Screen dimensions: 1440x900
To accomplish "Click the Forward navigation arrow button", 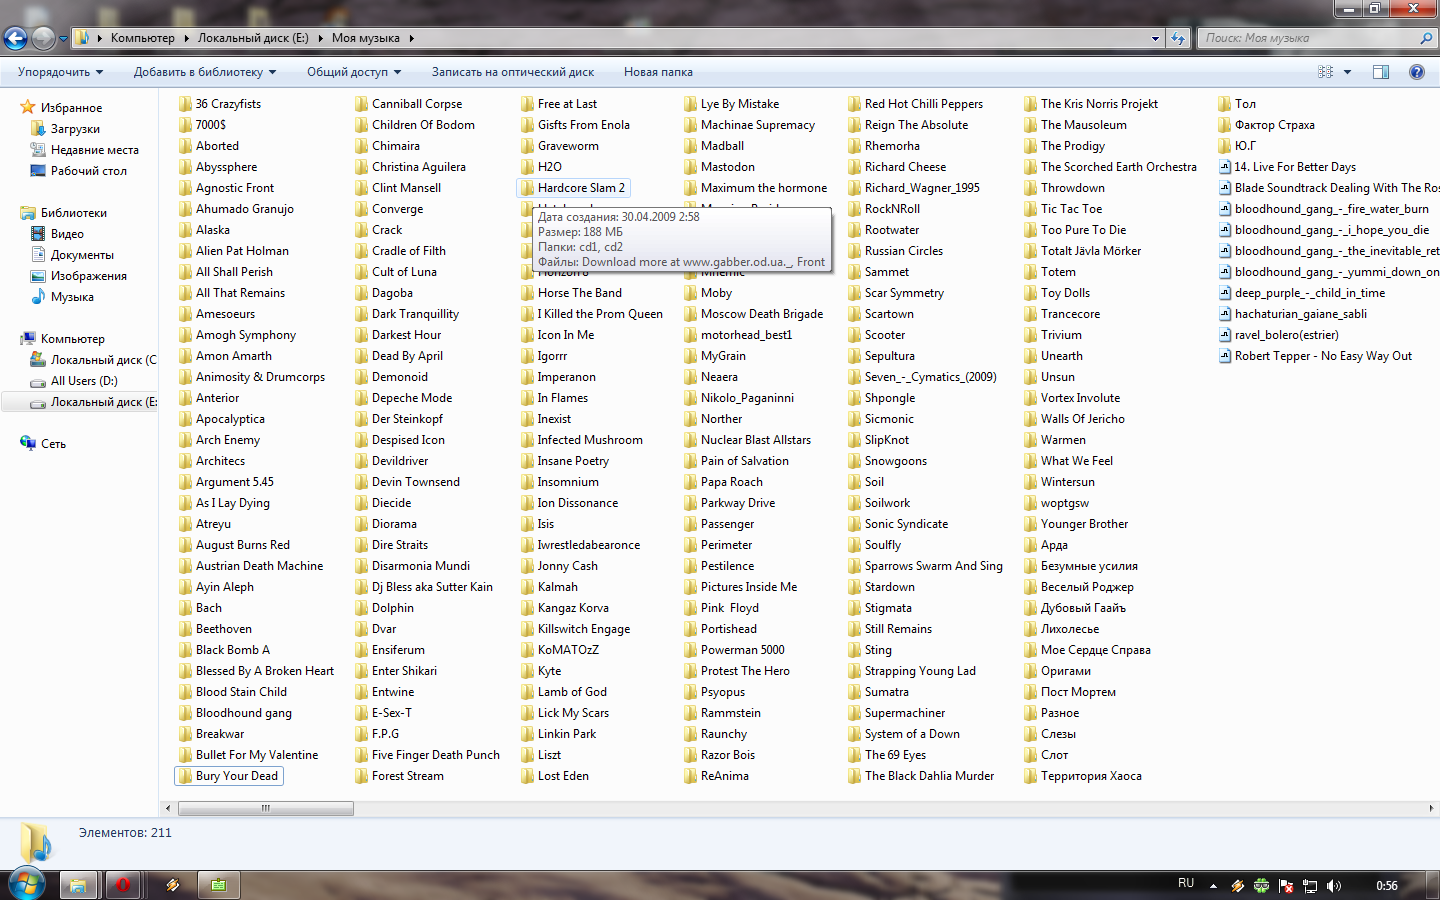I will click(43, 39).
